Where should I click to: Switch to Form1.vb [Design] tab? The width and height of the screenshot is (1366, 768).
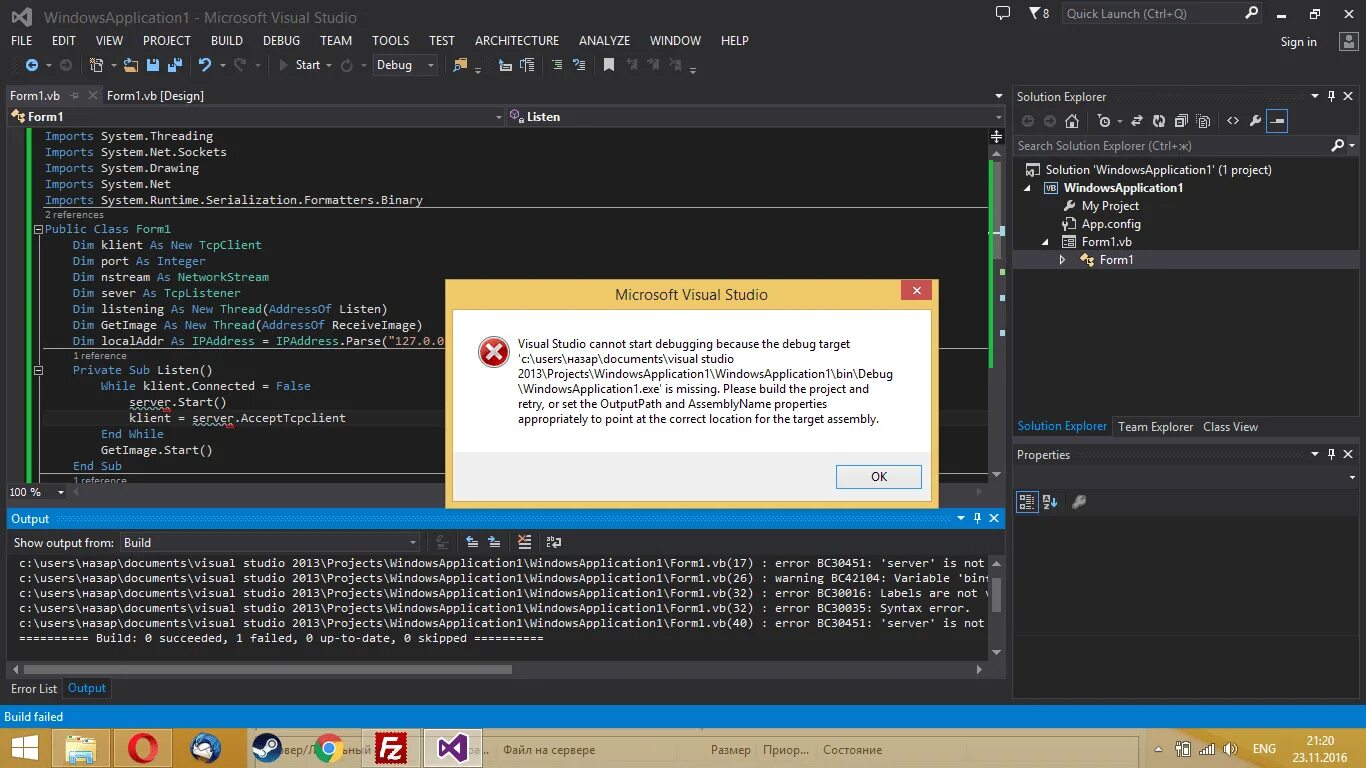[155, 96]
